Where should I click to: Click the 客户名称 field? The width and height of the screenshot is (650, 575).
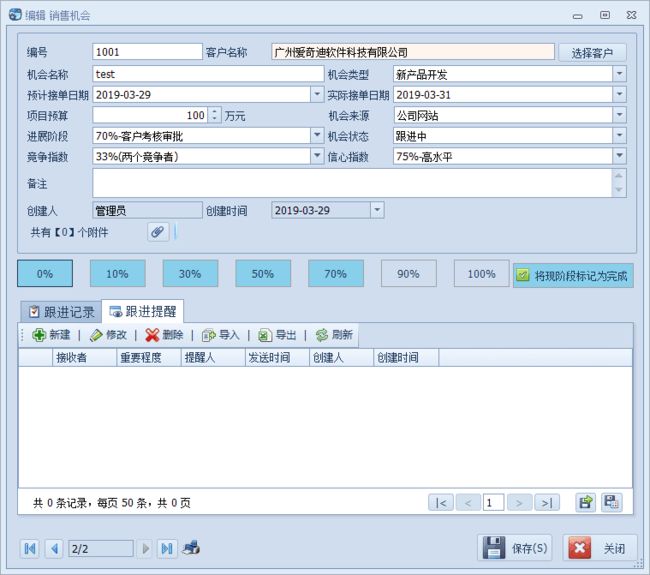coord(413,52)
